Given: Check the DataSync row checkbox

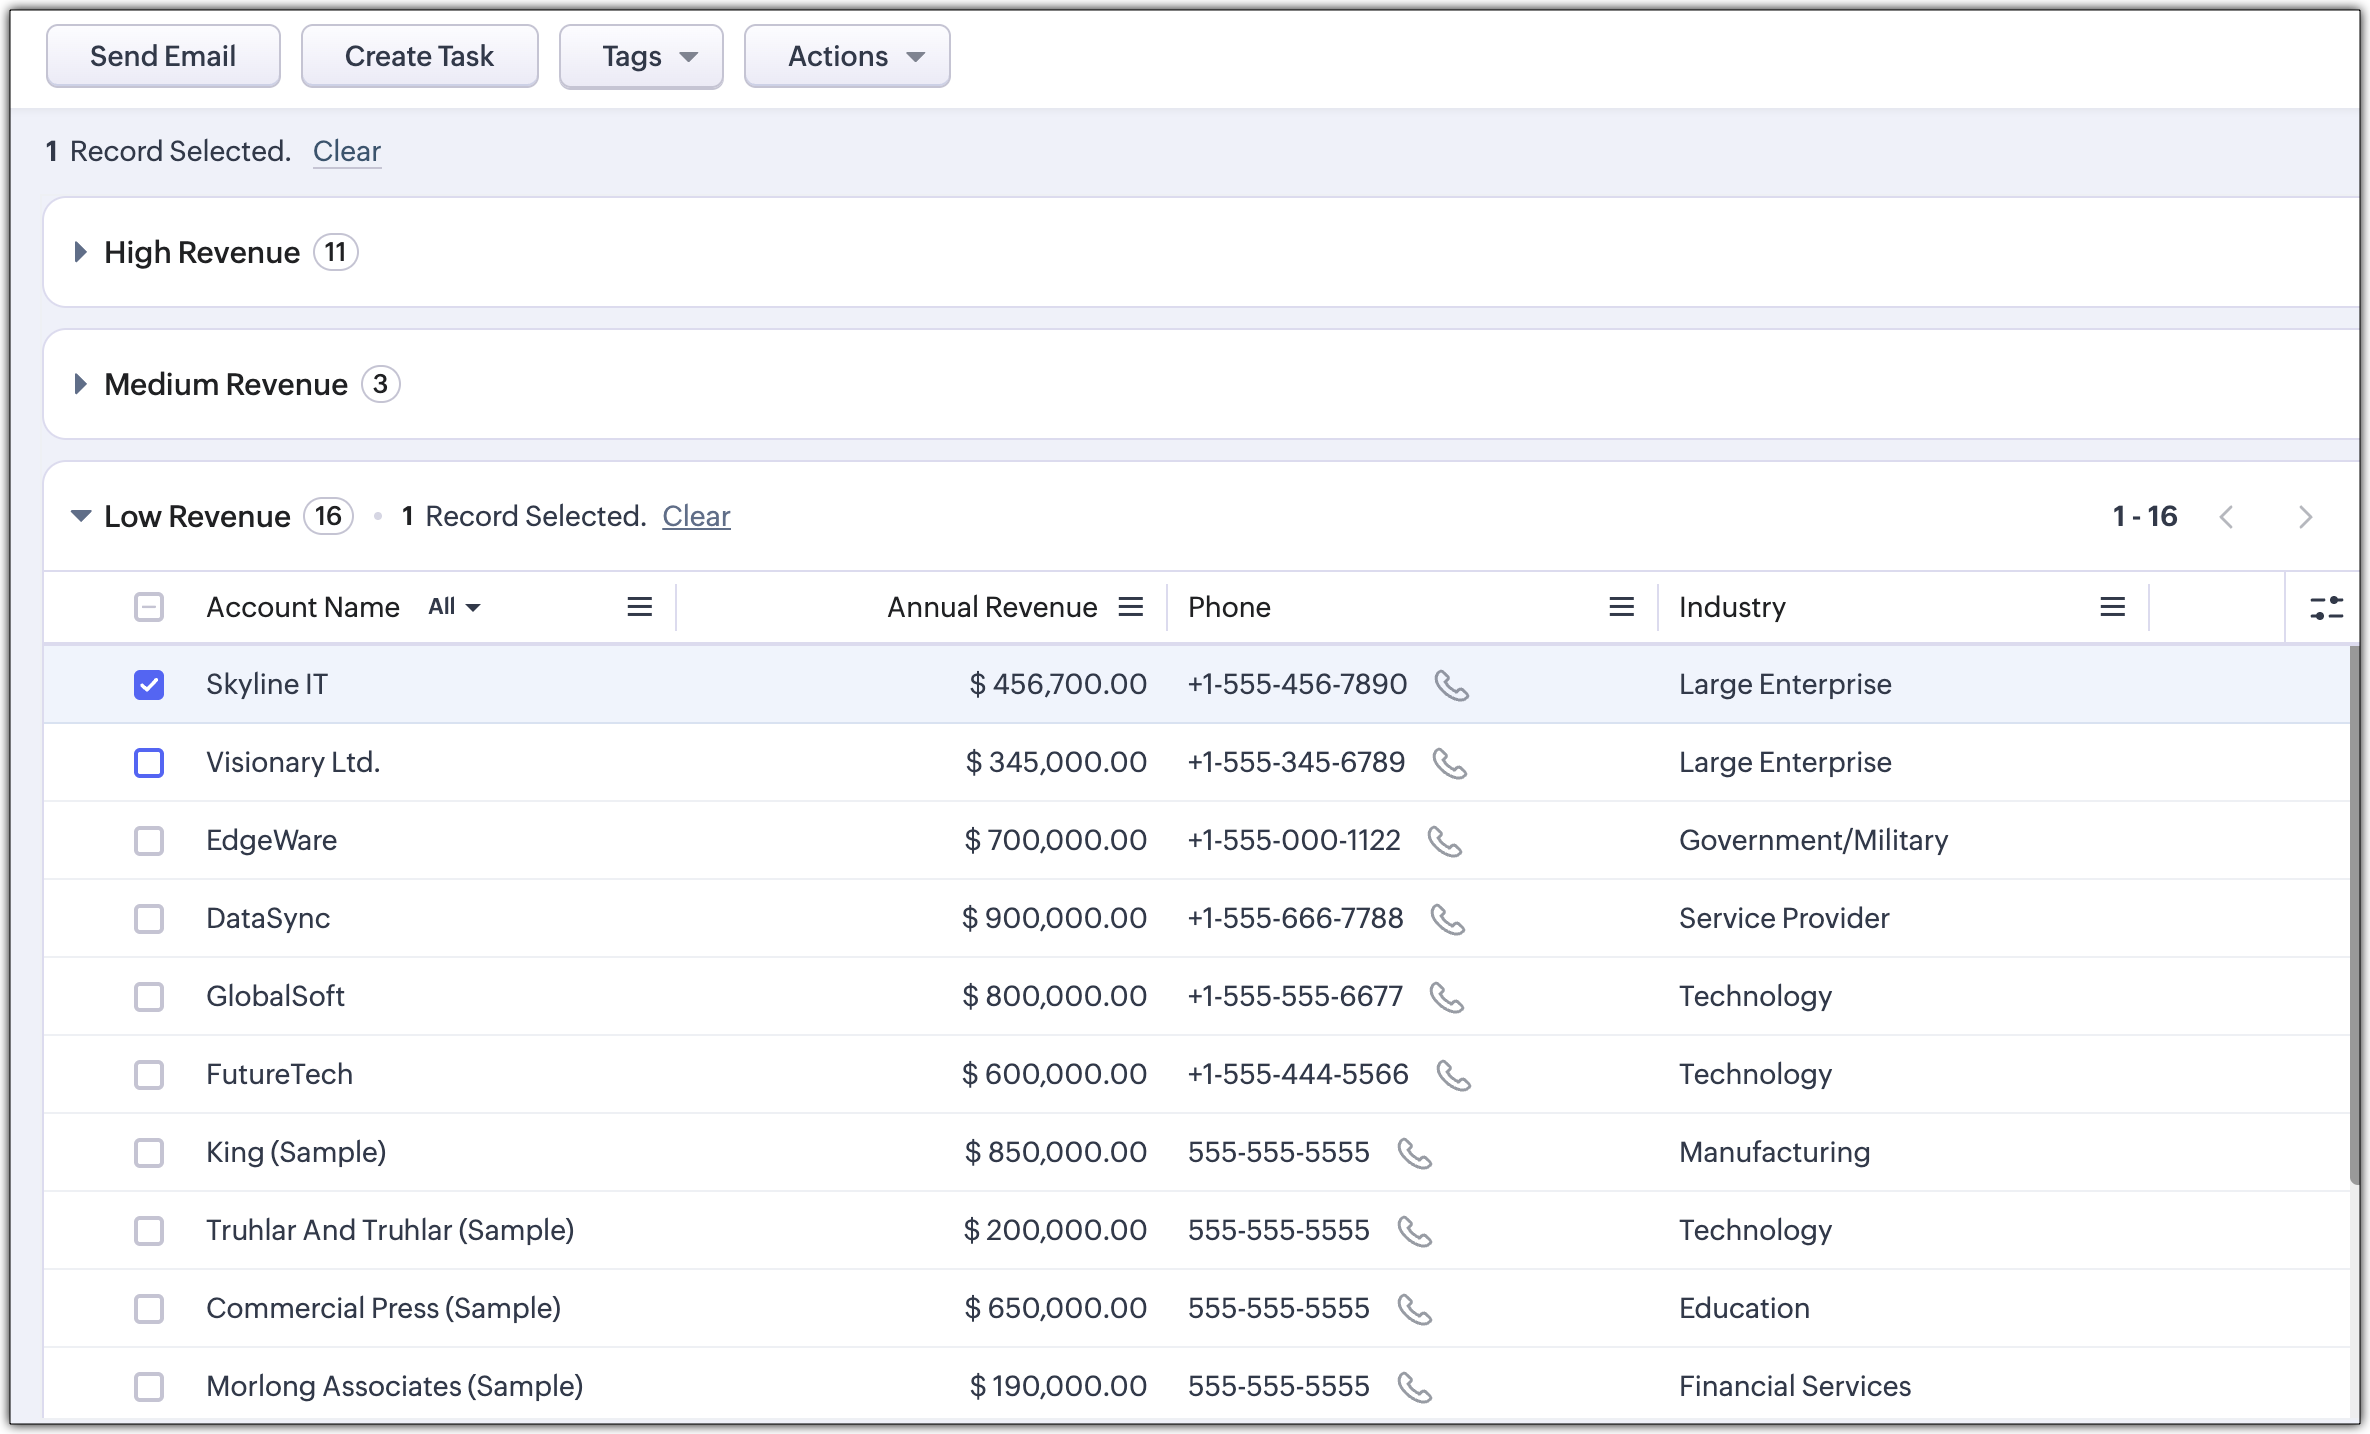Looking at the screenshot, I should 149,919.
